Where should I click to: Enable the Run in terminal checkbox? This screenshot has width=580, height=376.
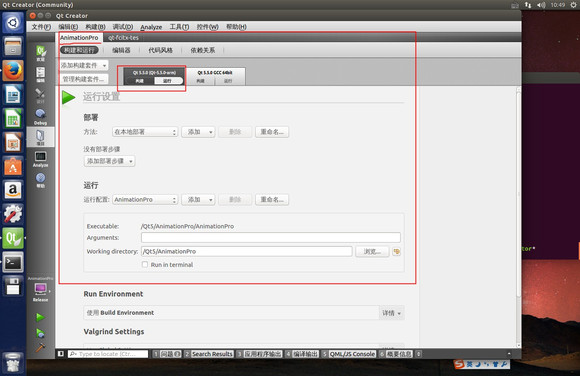[145, 264]
